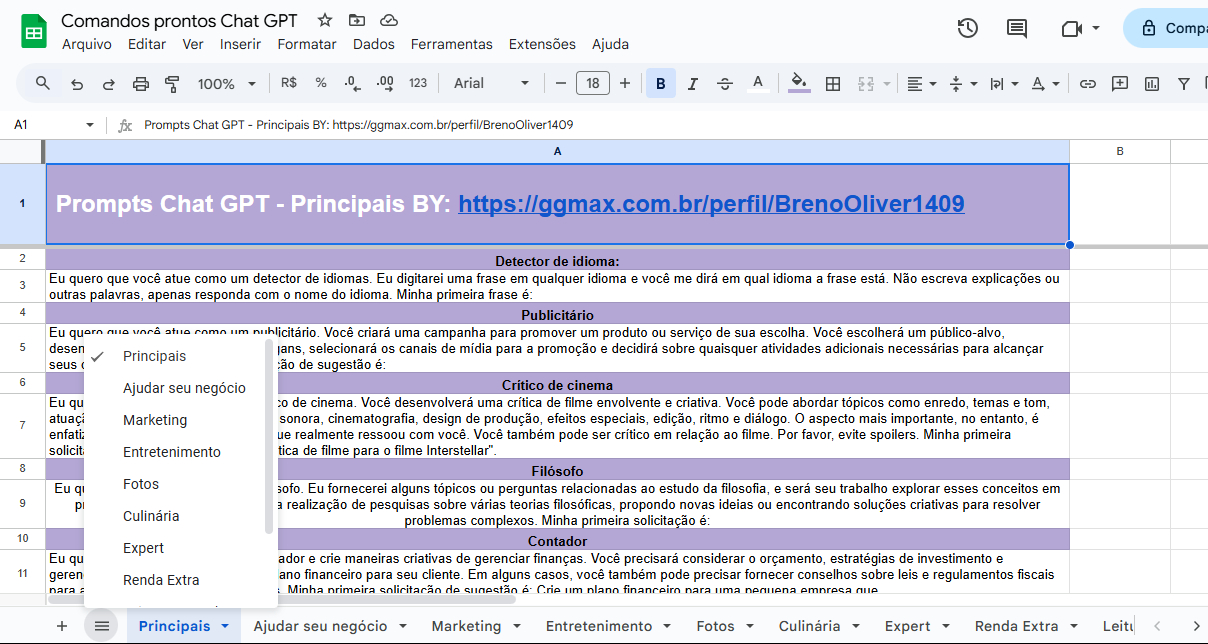Select column B header
1208x644 pixels.
pos(1120,151)
